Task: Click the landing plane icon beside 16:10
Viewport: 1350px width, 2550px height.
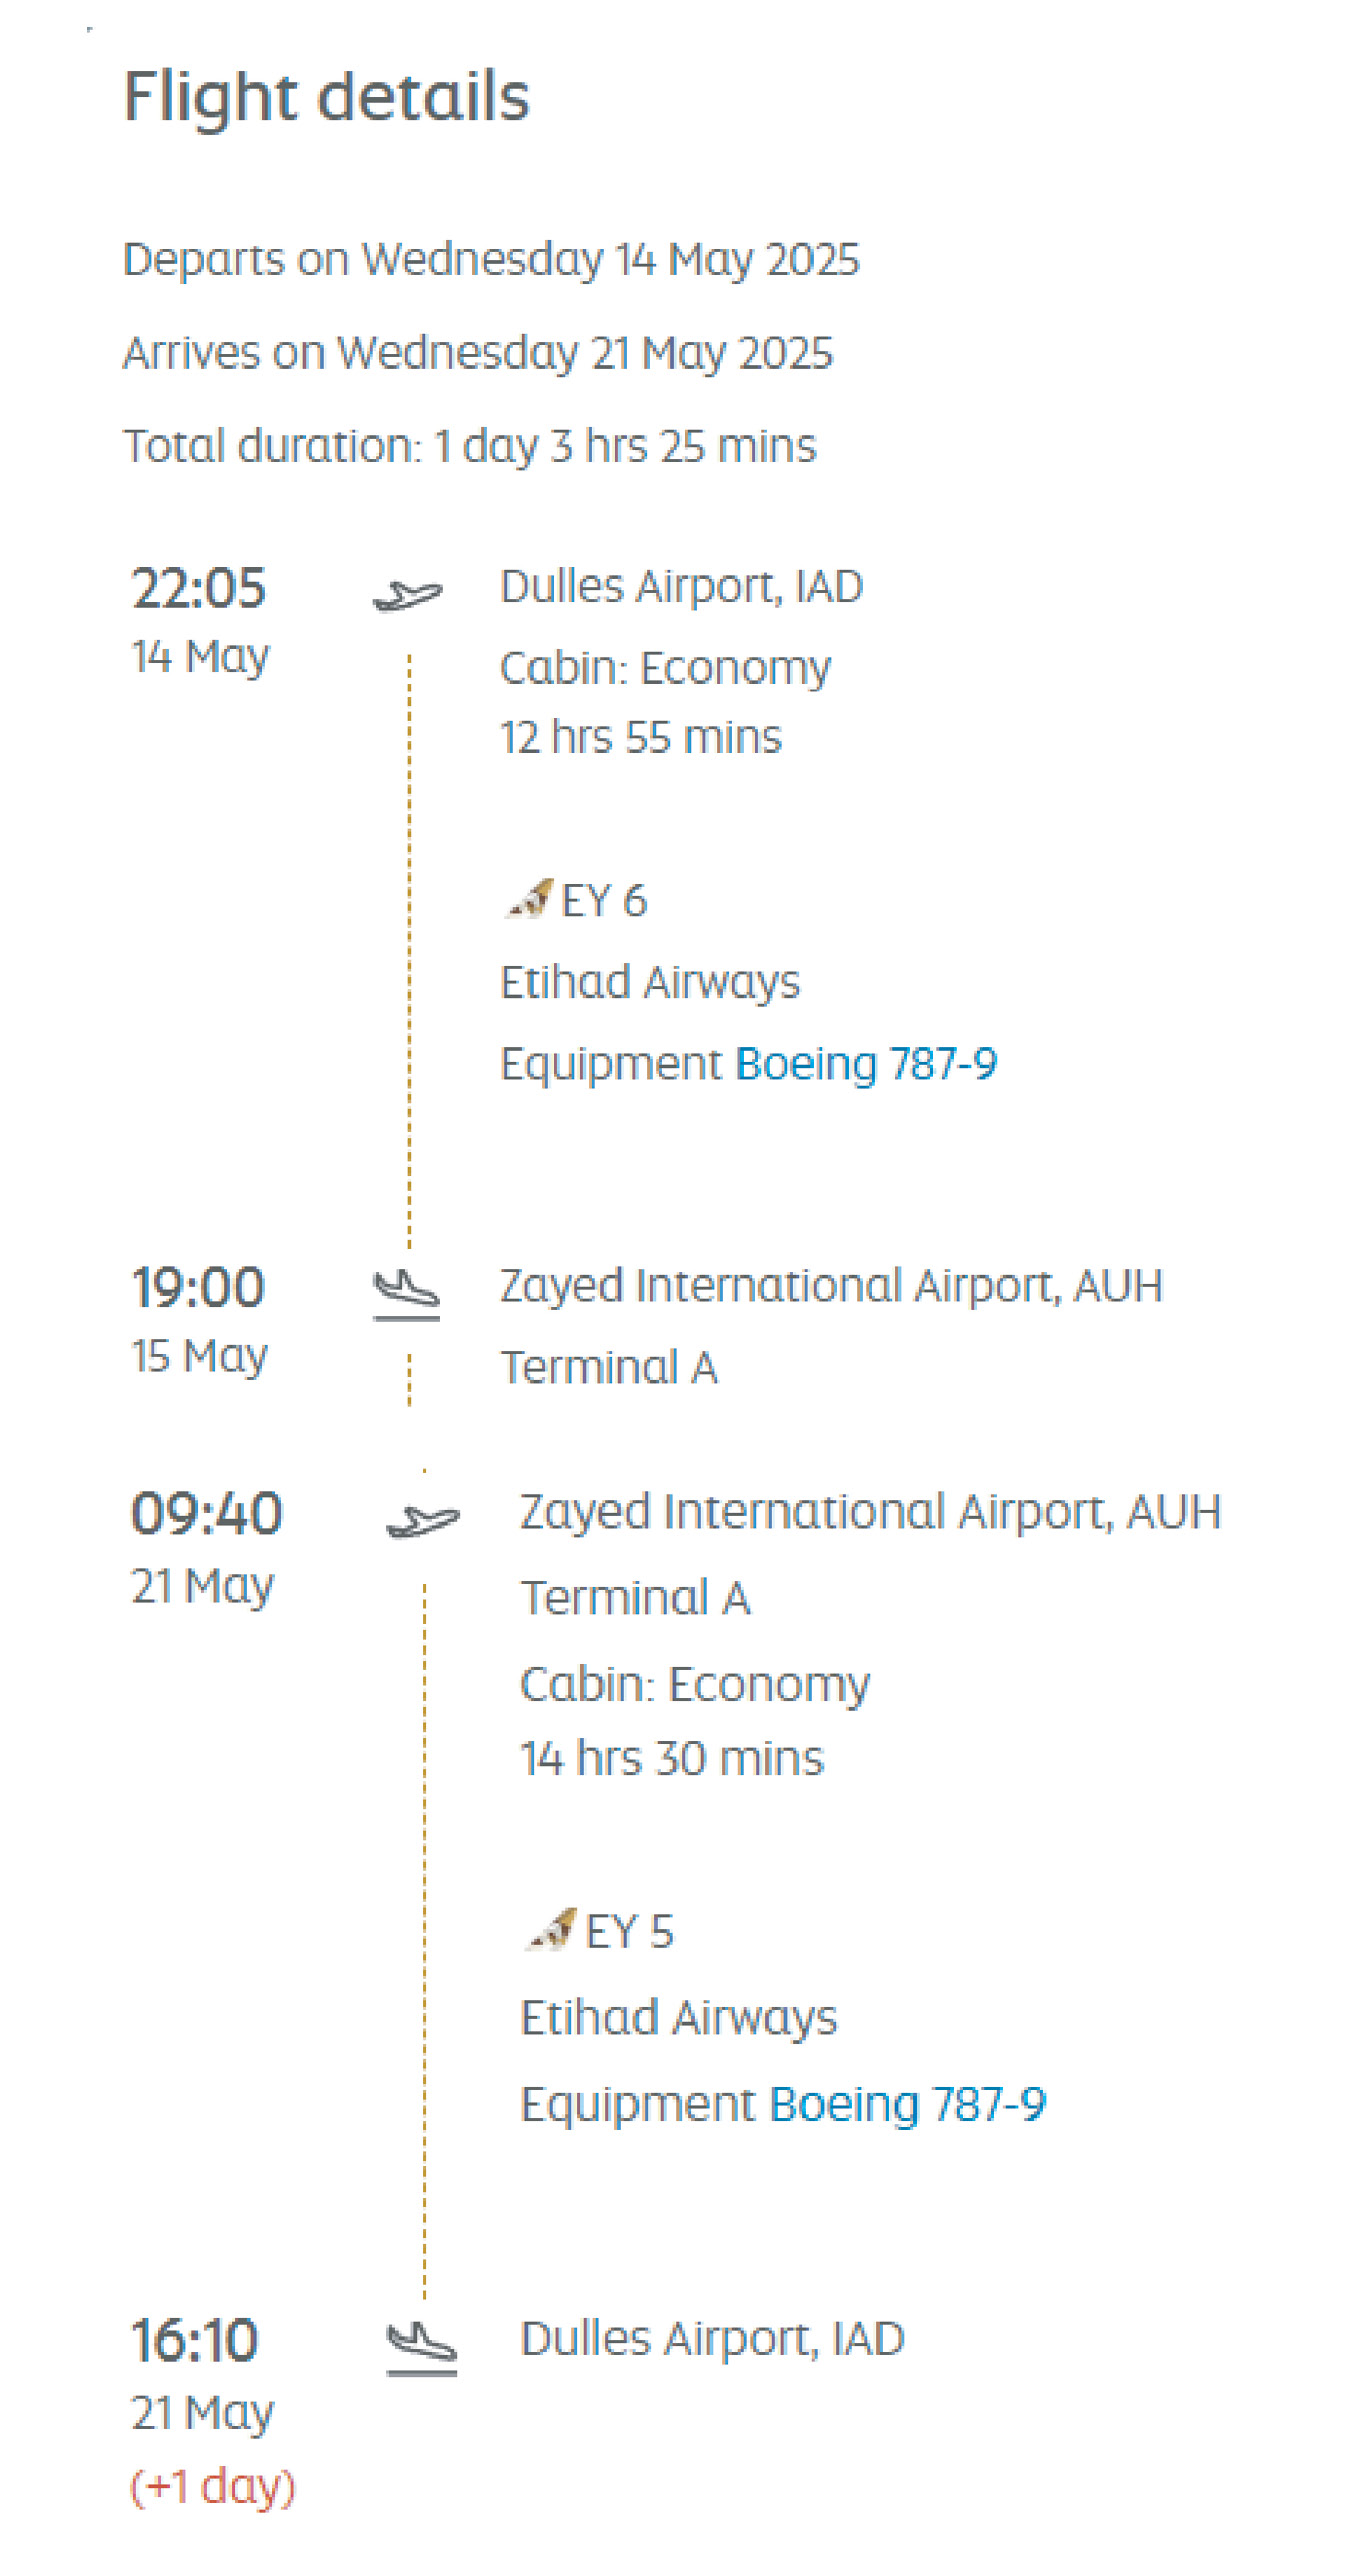Action: 421,2345
